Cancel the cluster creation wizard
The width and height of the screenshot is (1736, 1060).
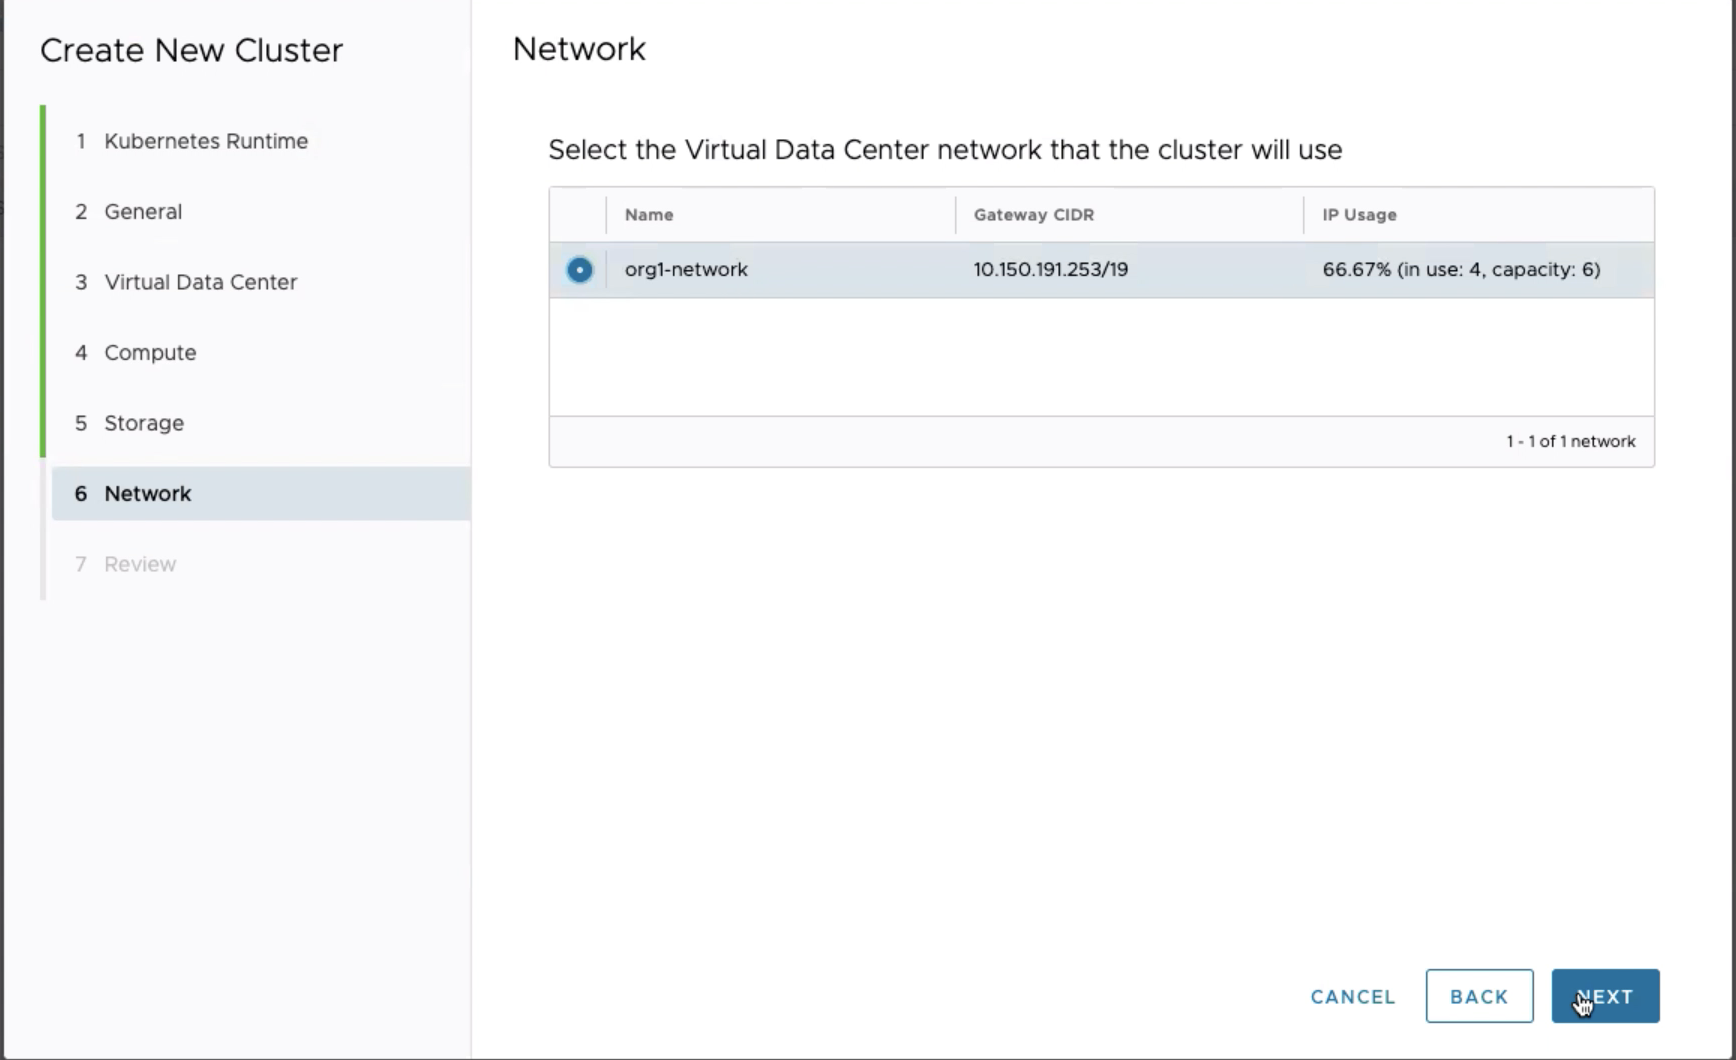[x=1352, y=997]
